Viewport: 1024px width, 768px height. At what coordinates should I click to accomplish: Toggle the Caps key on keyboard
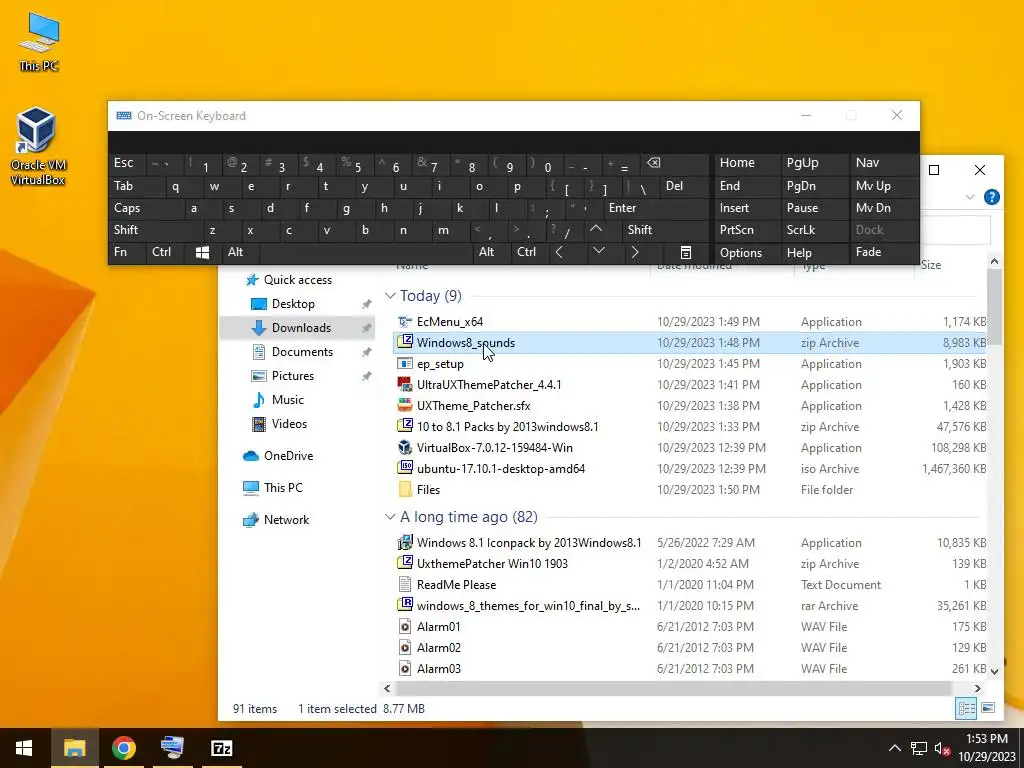(x=146, y=208)
